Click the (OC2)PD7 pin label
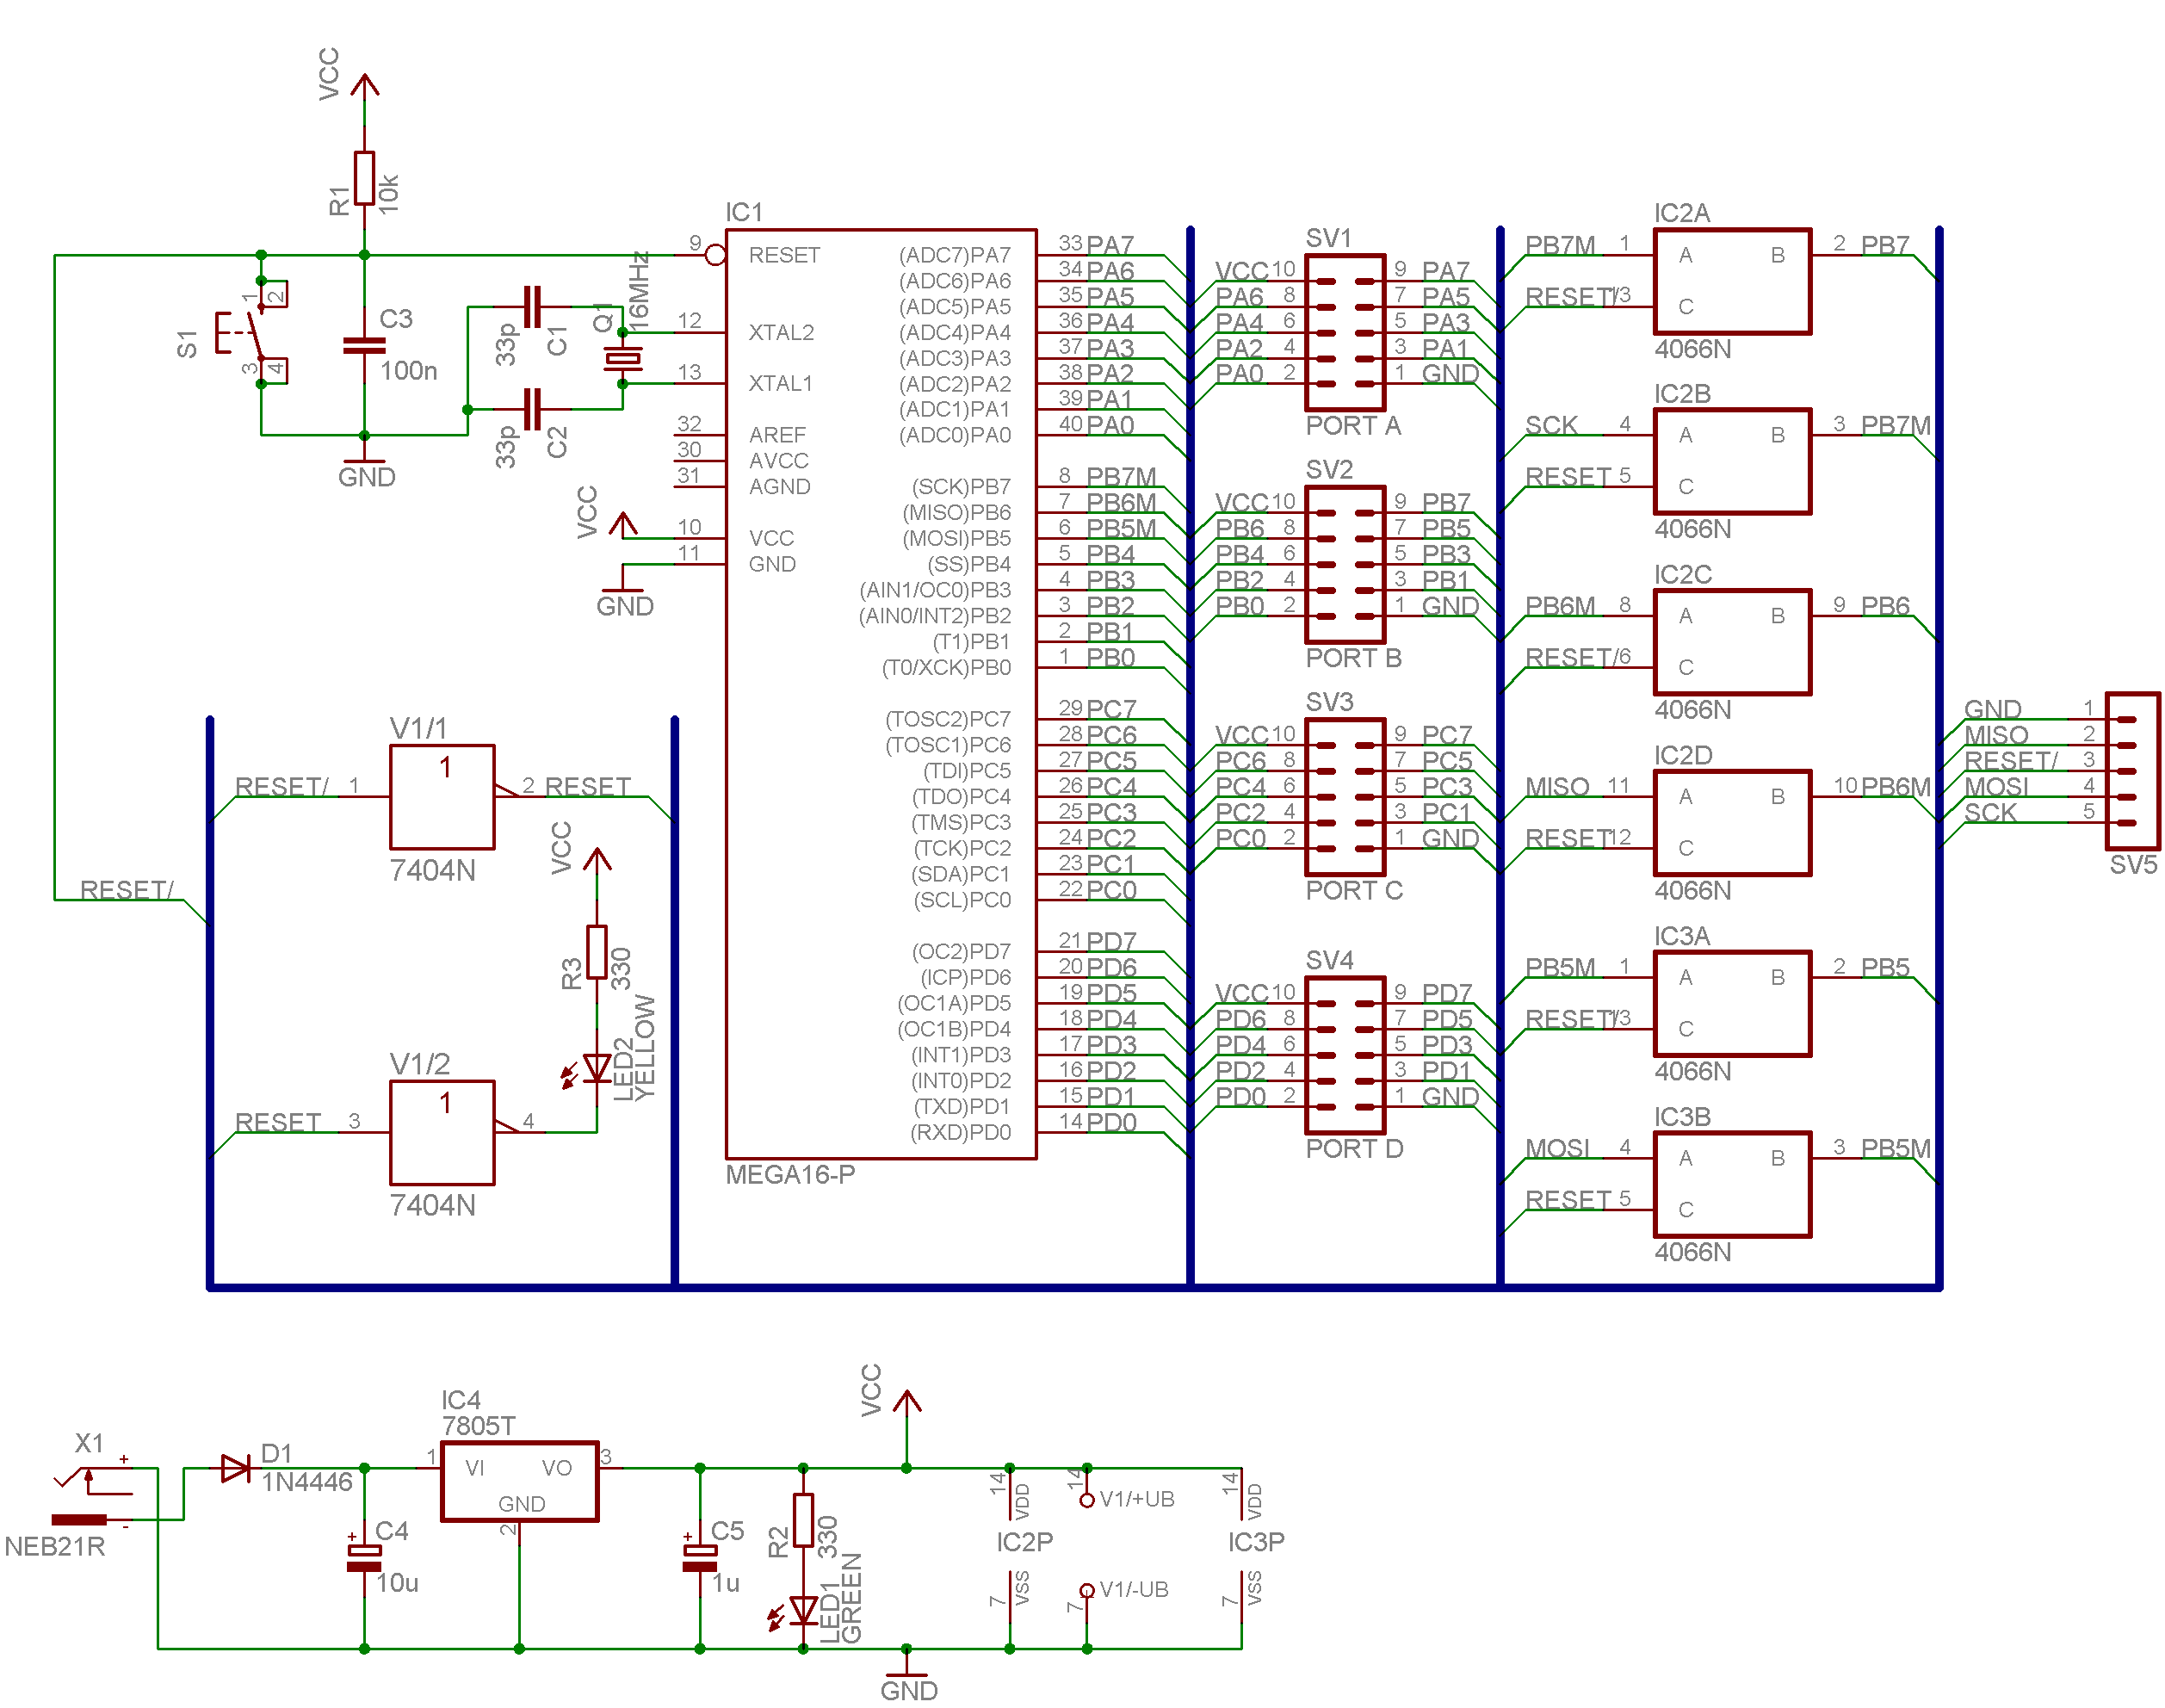The height and width of the screenshot is (1708, 2165). (x=960, y=951)
